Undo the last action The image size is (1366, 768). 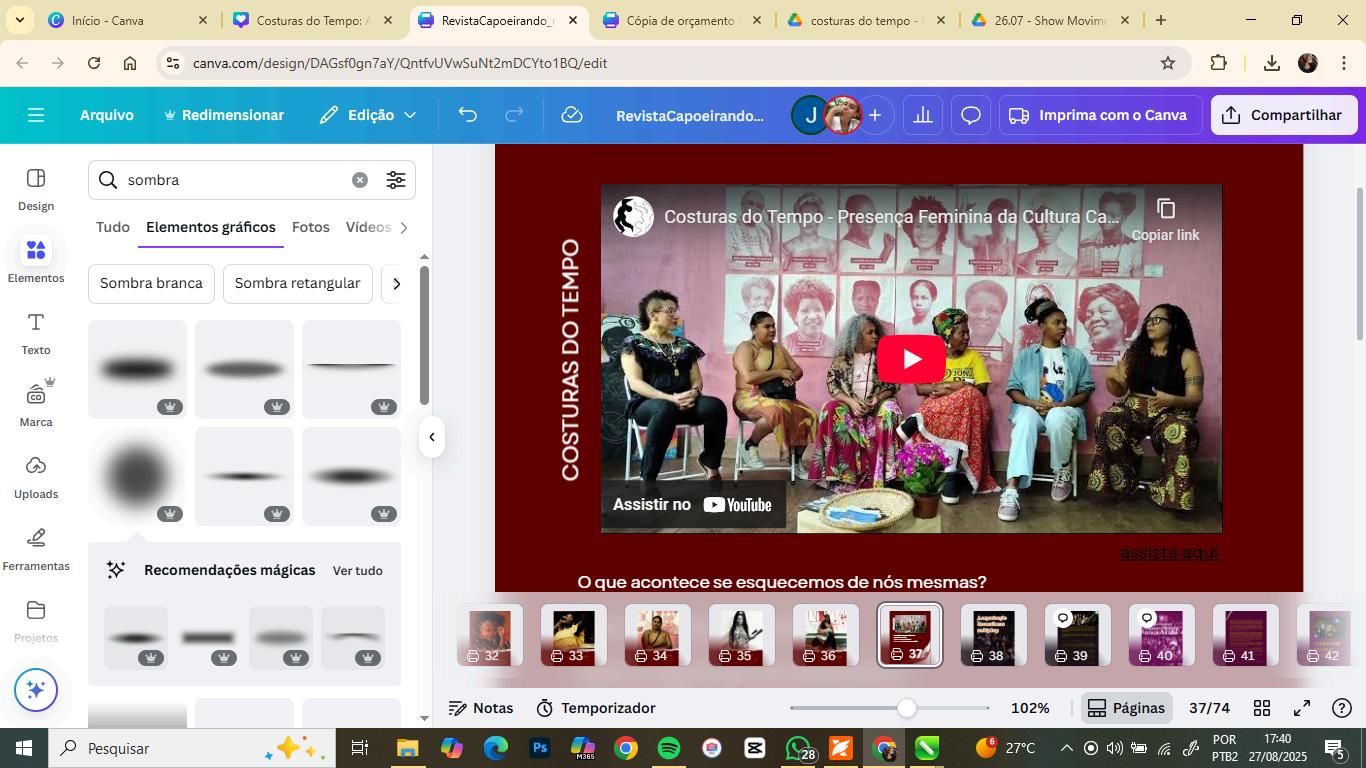tap(468, 115)
